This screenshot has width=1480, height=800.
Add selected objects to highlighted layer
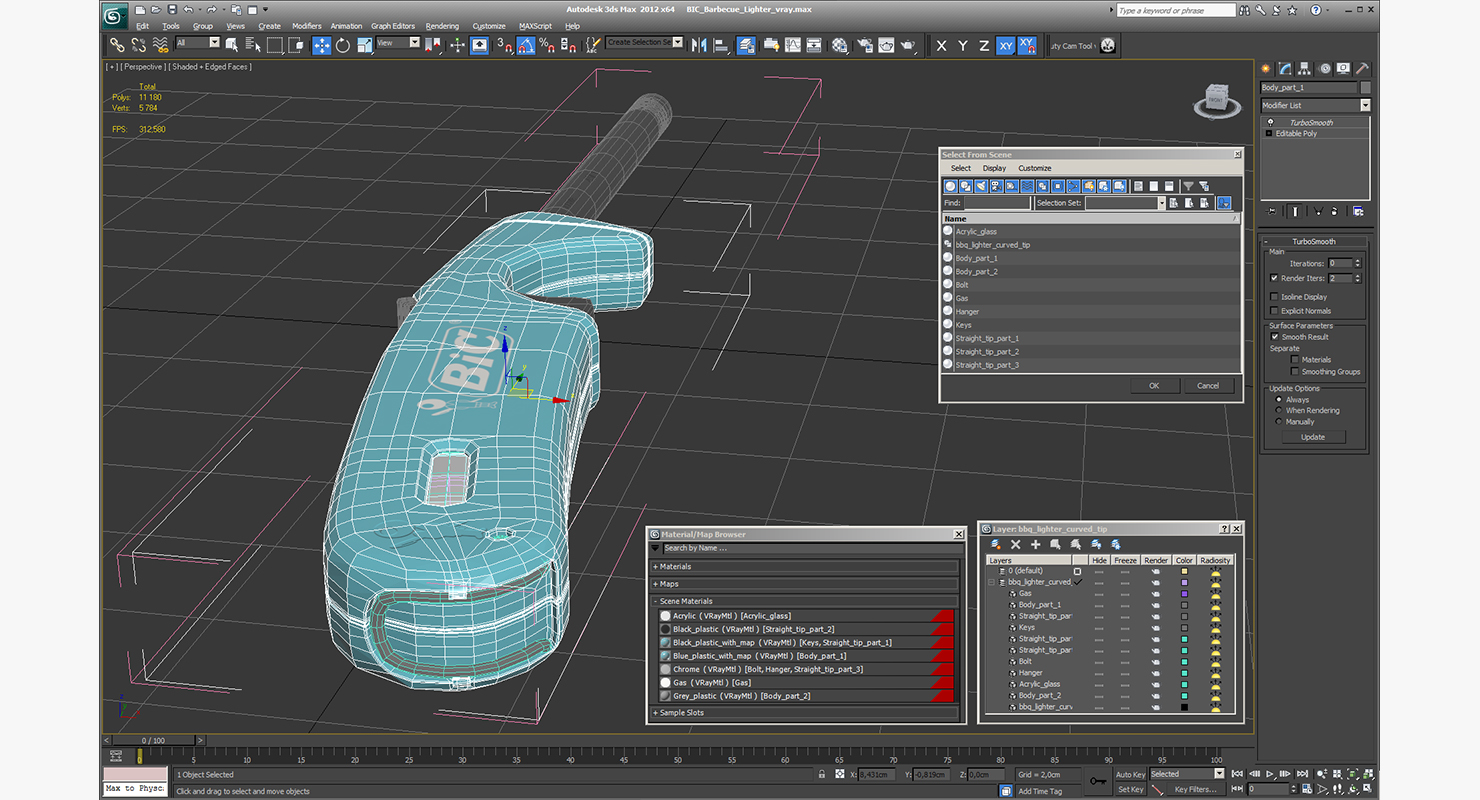tap(1036, 544)
